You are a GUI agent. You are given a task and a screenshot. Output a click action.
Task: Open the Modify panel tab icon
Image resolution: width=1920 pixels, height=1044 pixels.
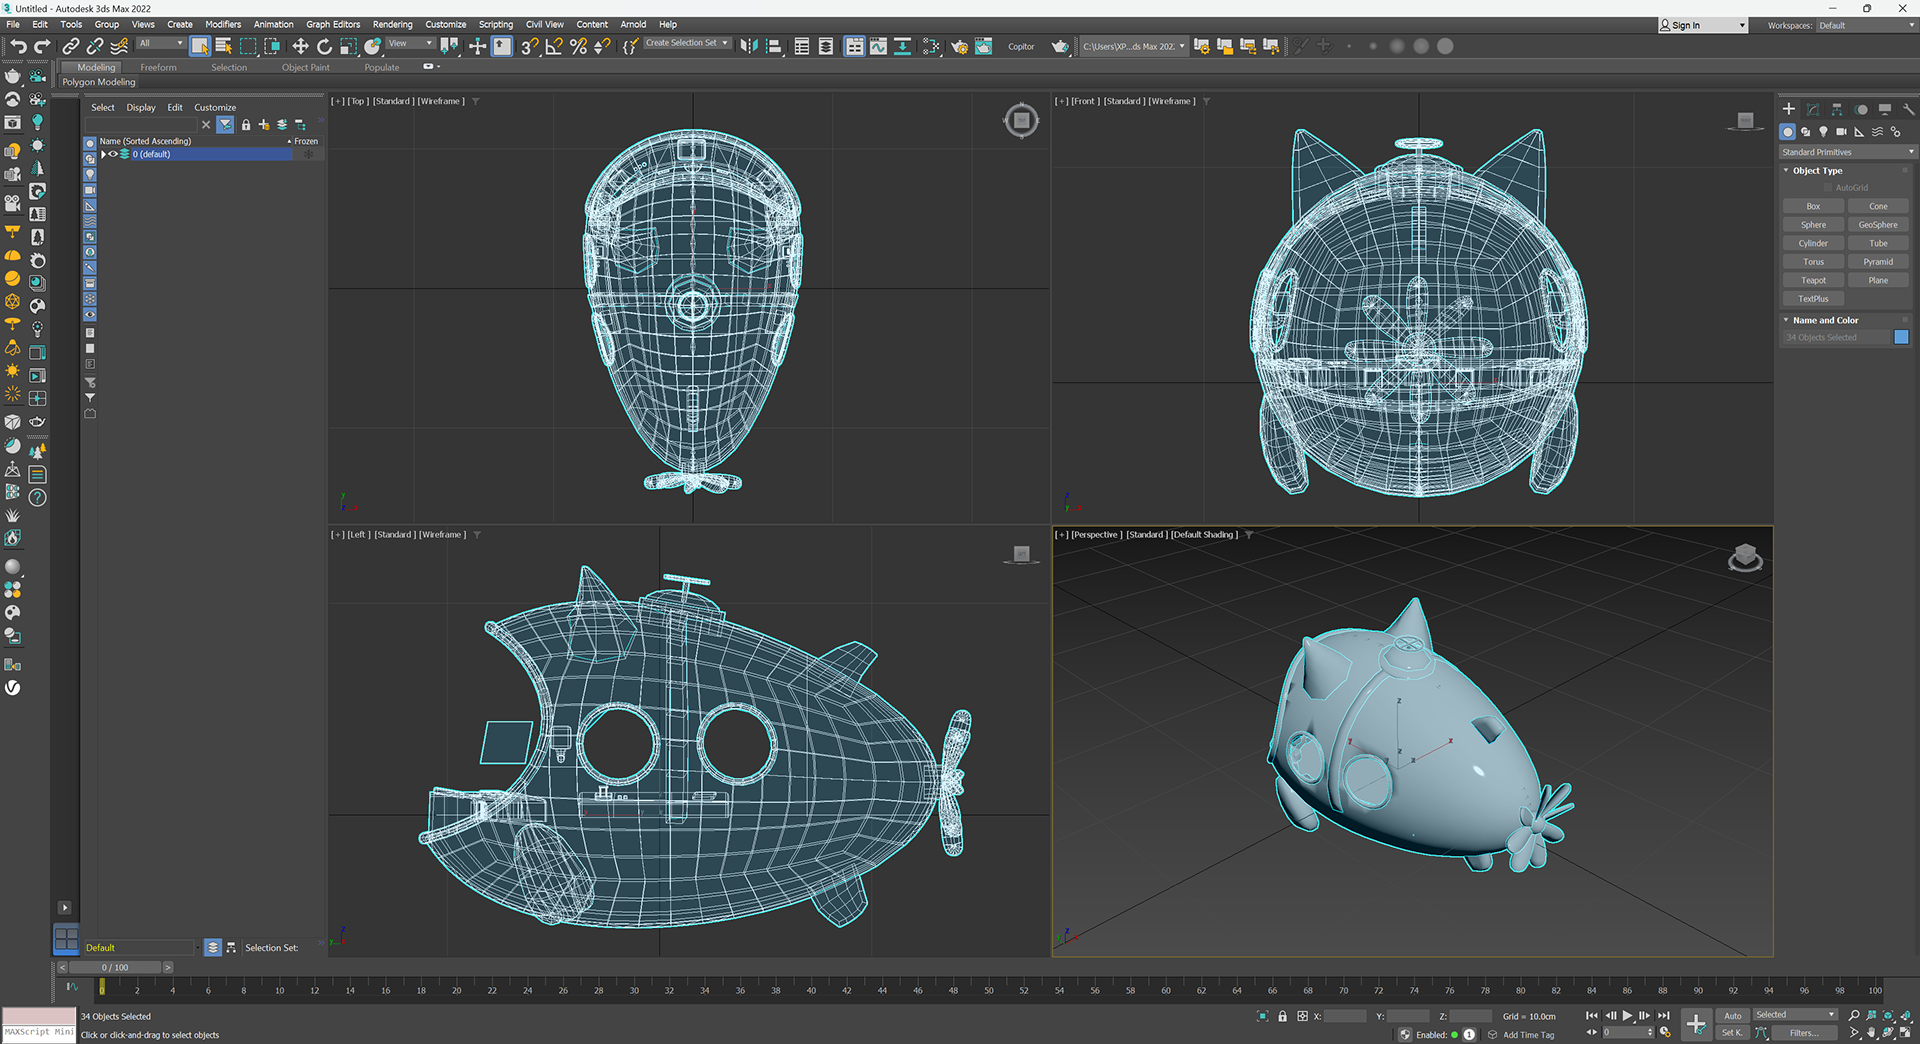[1813, 109]
